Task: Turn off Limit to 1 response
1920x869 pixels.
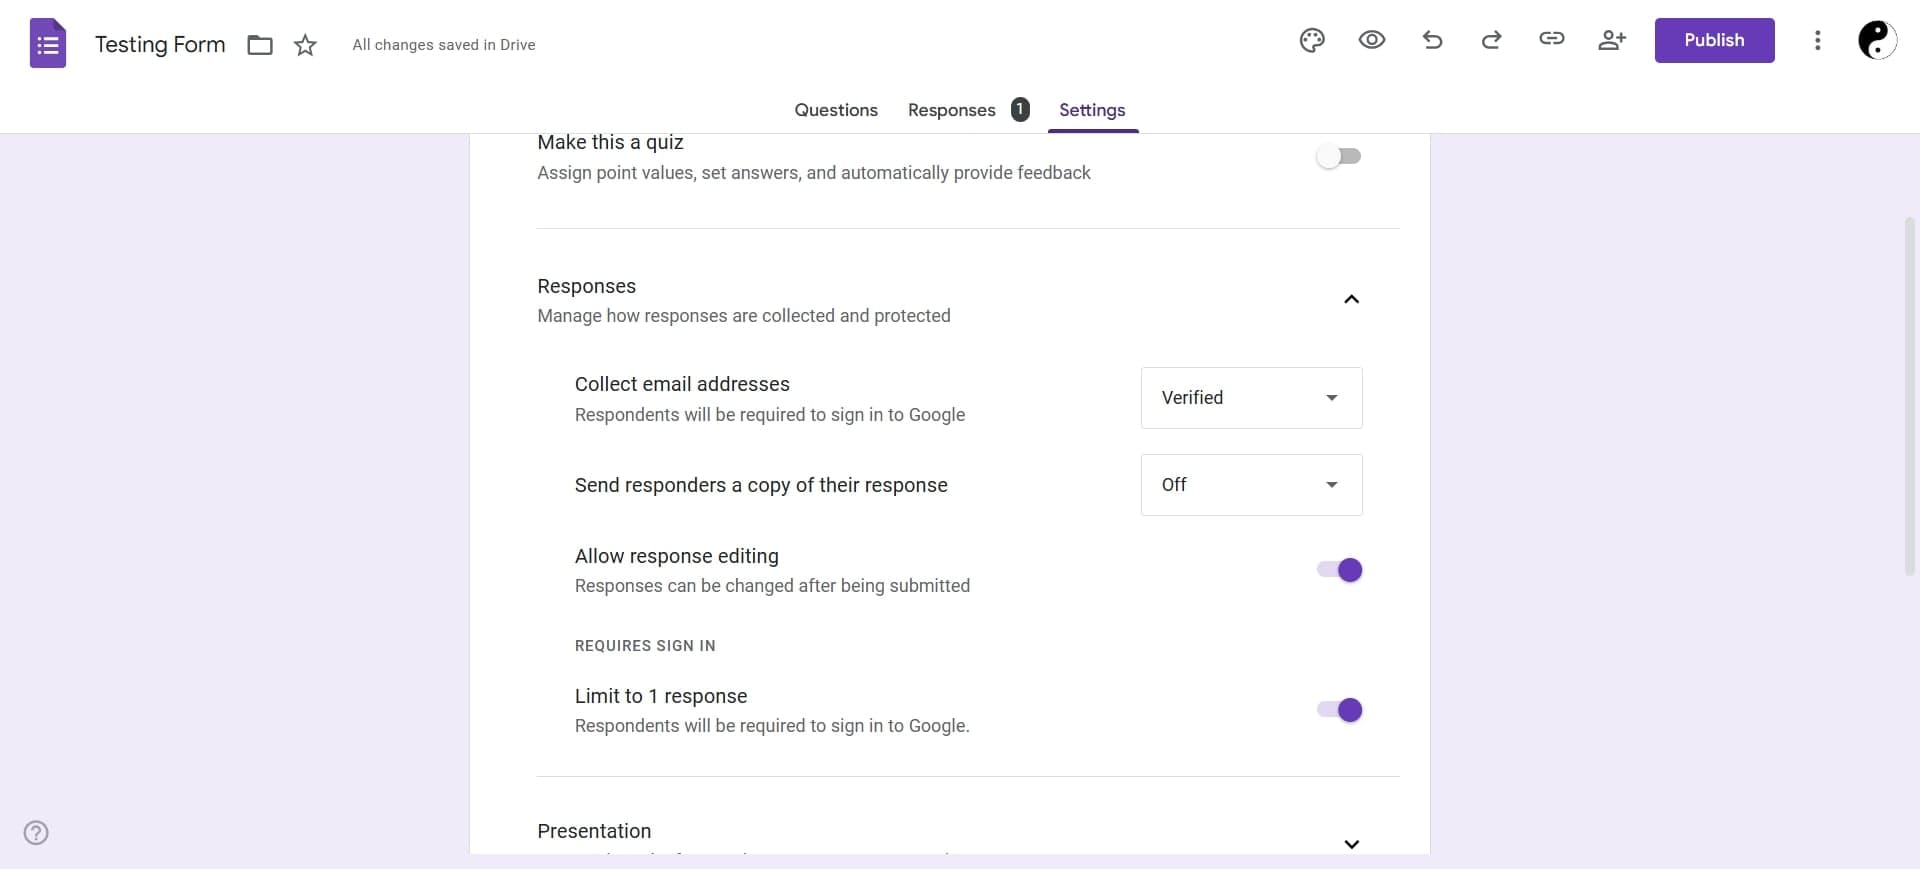Action: point(1339,710)
